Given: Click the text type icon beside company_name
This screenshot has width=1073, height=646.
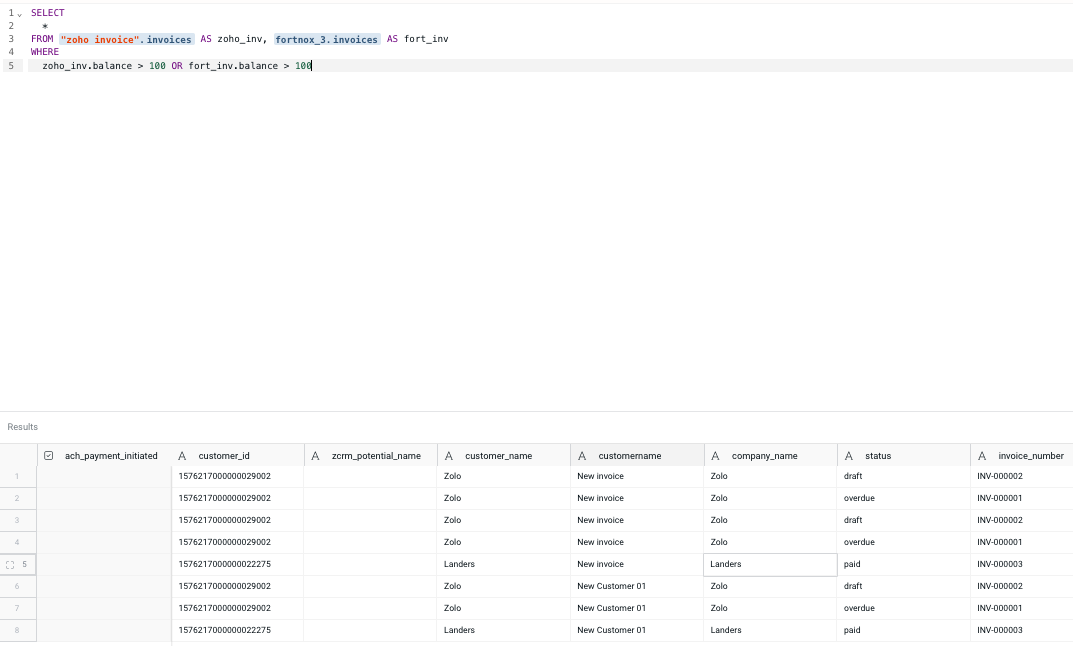Looking at the screenshot, I should (715, 456).
